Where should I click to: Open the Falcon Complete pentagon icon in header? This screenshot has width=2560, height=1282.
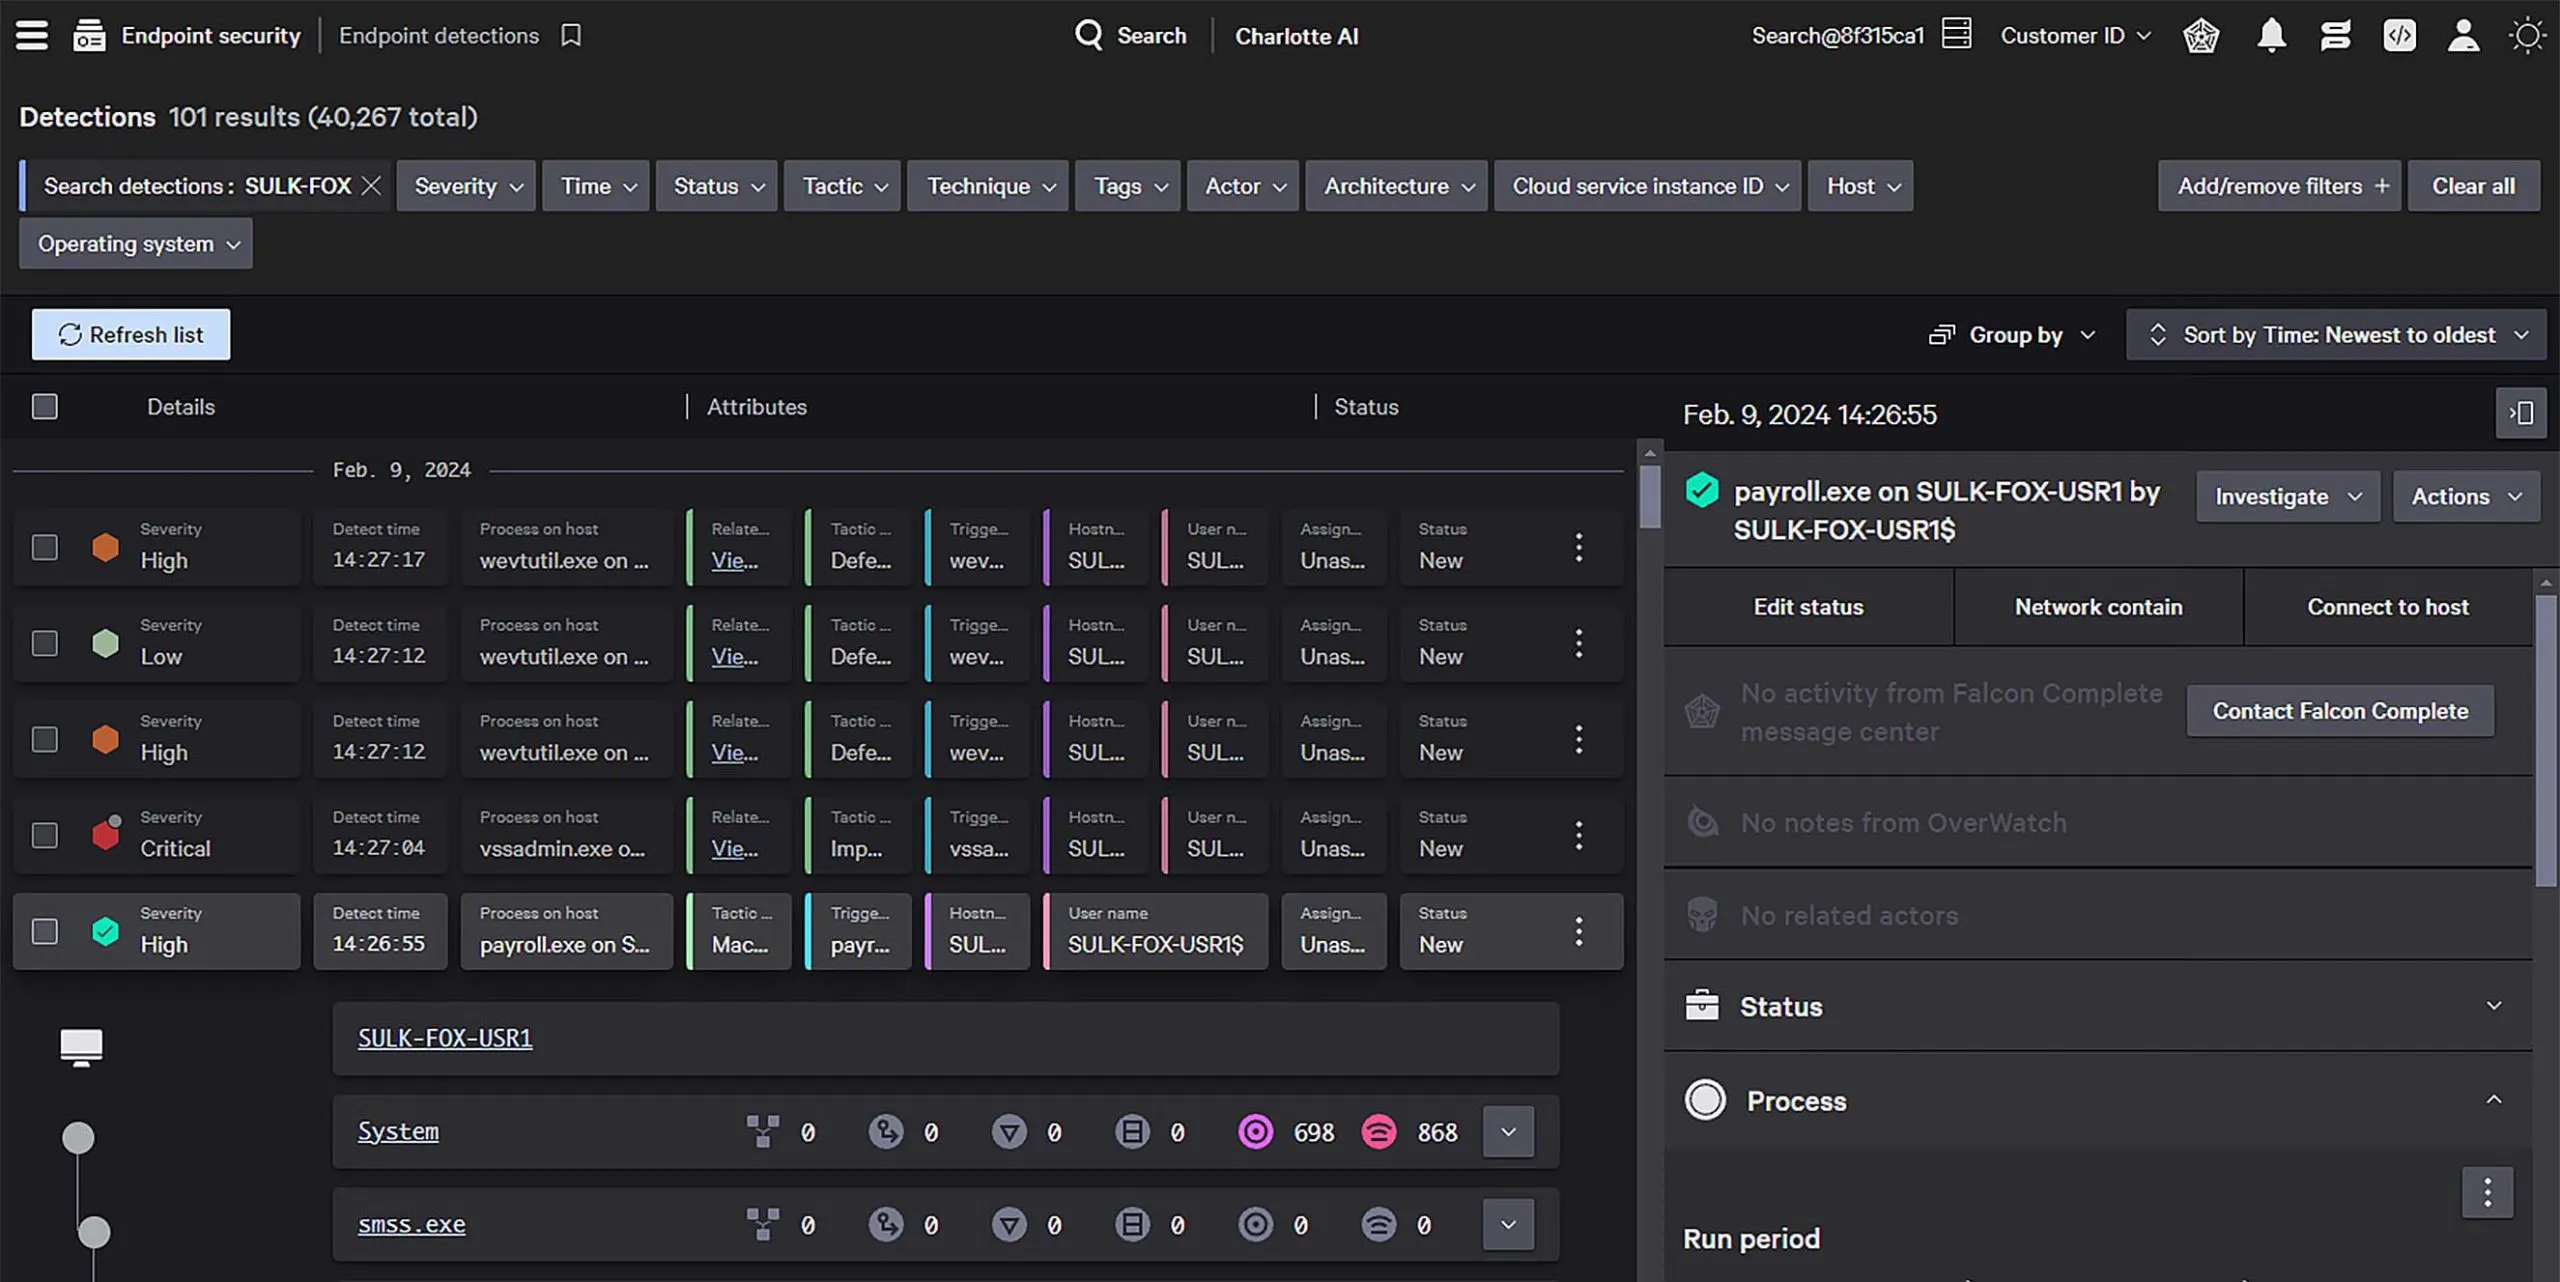pos(2201,36)
